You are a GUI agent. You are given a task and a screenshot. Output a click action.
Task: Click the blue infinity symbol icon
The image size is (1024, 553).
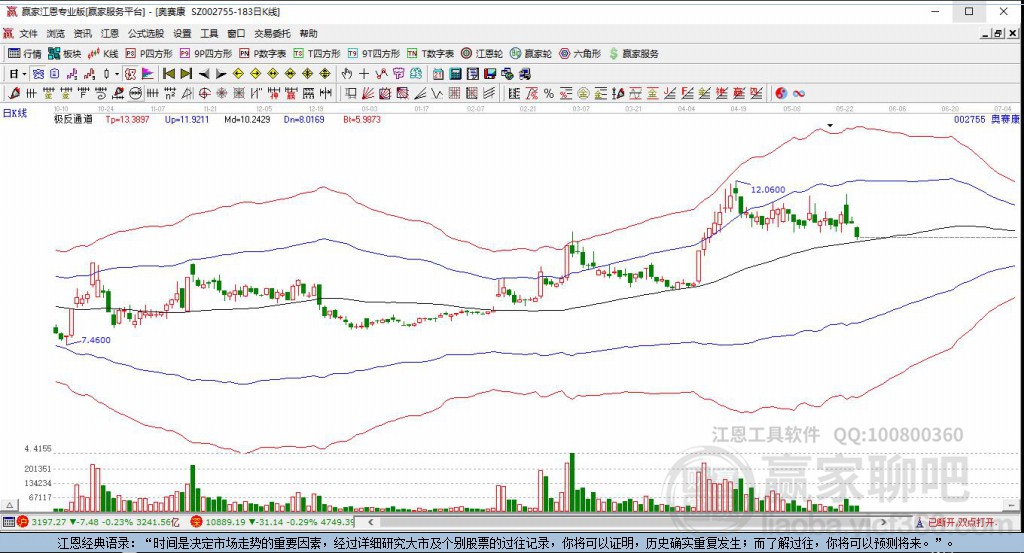pyautogui.click(x=798, y=93)
